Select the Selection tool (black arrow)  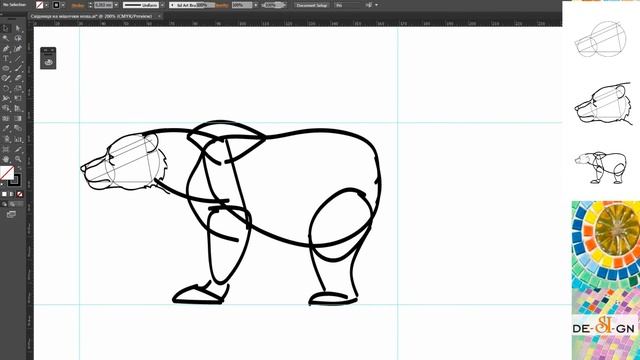(6, 28)
